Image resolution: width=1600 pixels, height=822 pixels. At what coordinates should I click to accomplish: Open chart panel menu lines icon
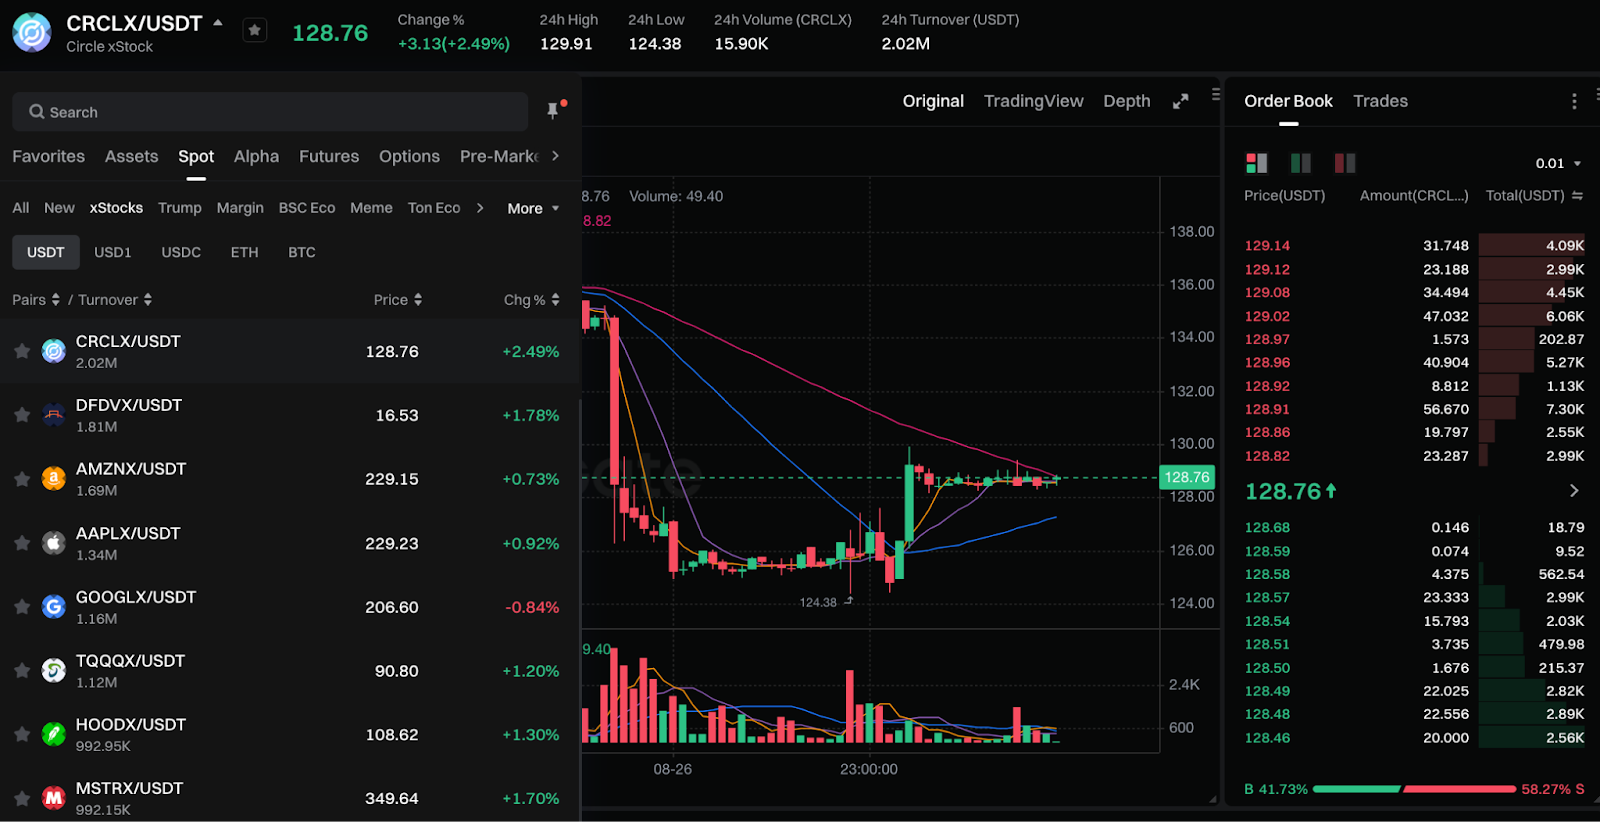pyautogui.click(x=1216, y=94)
